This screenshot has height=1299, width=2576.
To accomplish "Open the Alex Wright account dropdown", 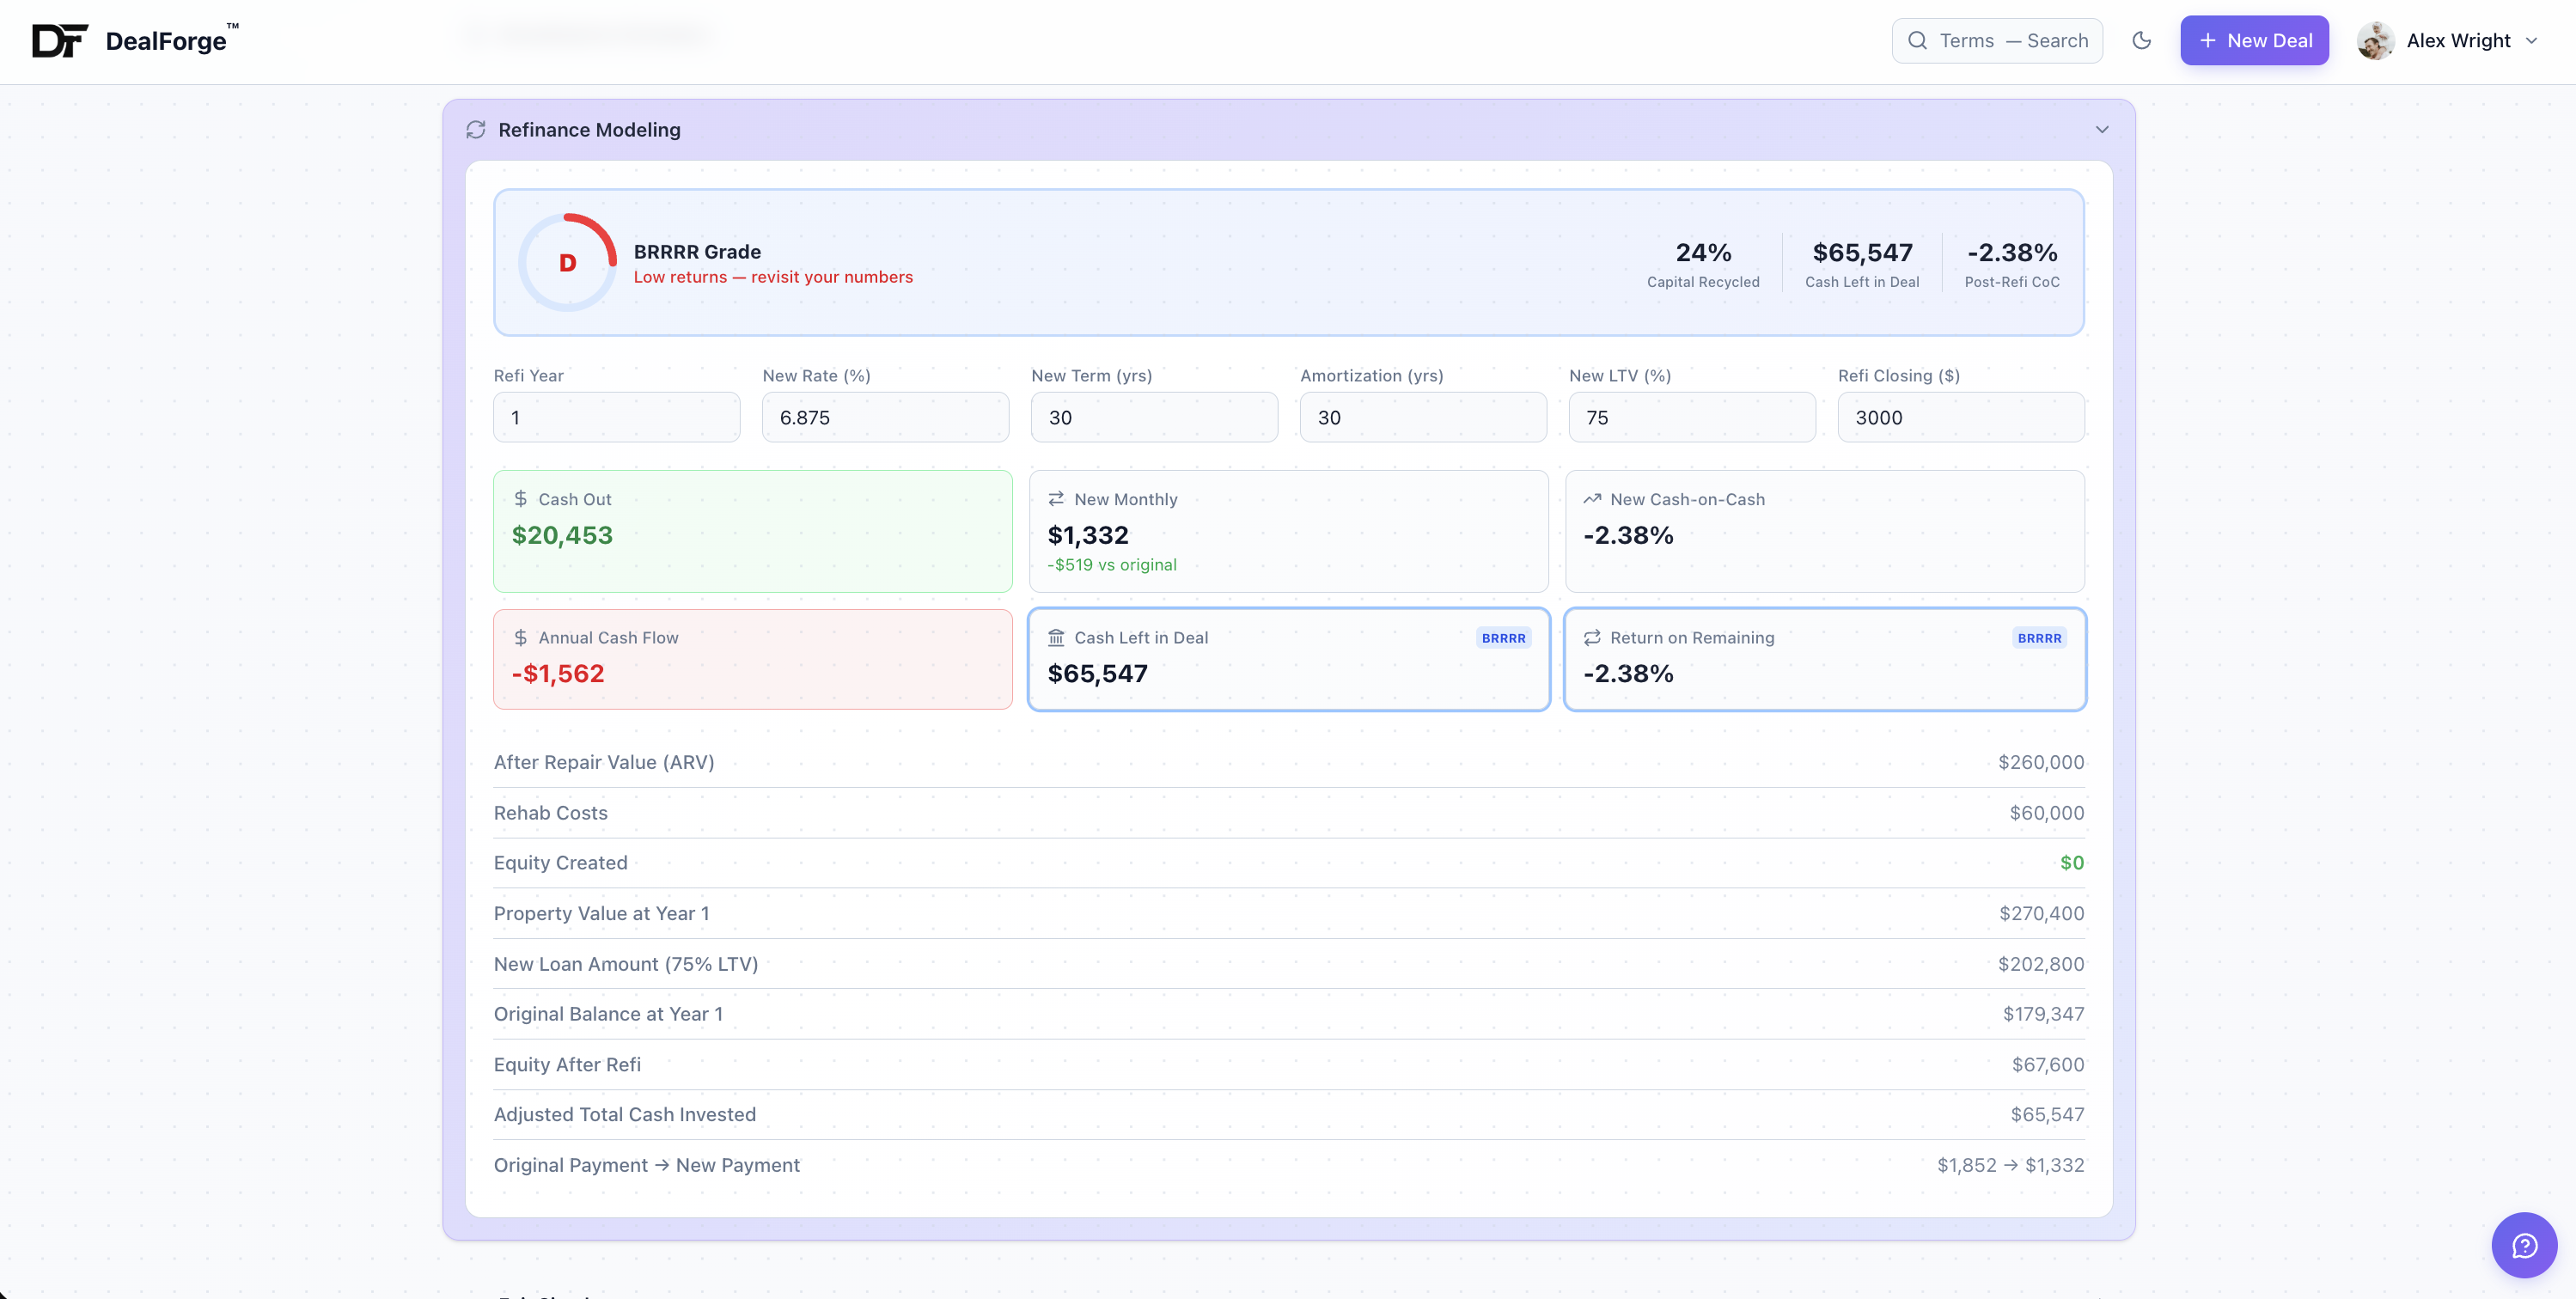I will click(x=2531, y=41).
